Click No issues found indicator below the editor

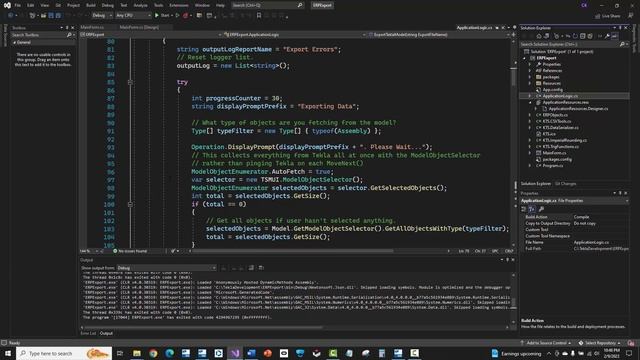[x=130, y=251]
